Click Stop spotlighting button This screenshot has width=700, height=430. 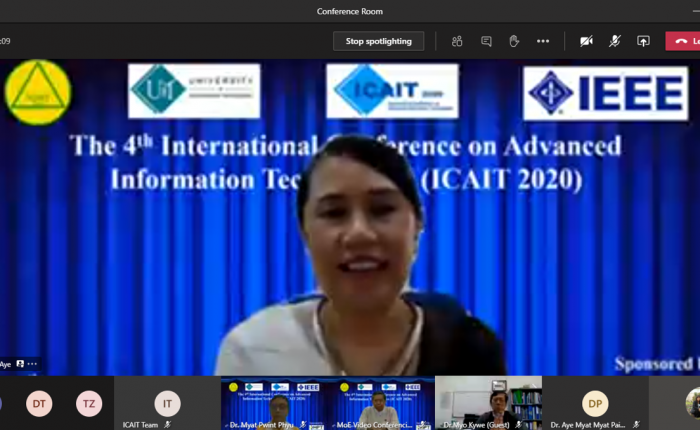click(x=378, y=41)
